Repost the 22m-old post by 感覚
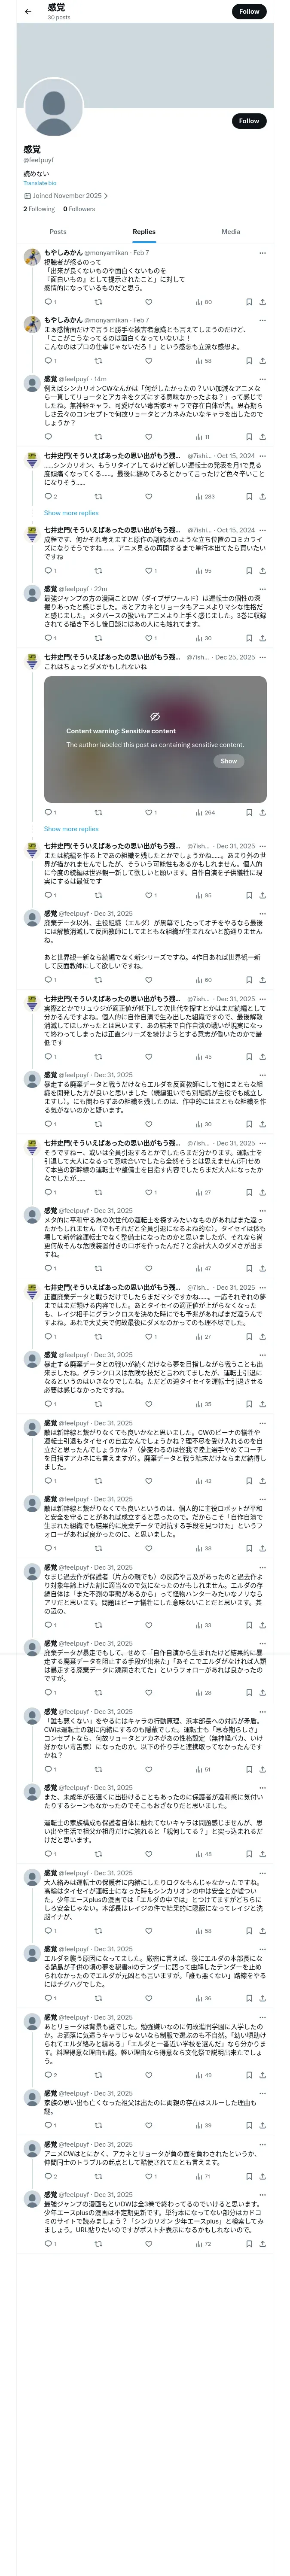The width and height of the screenshot is (290, 2576). pyautogui.click(x=98, y=638)
